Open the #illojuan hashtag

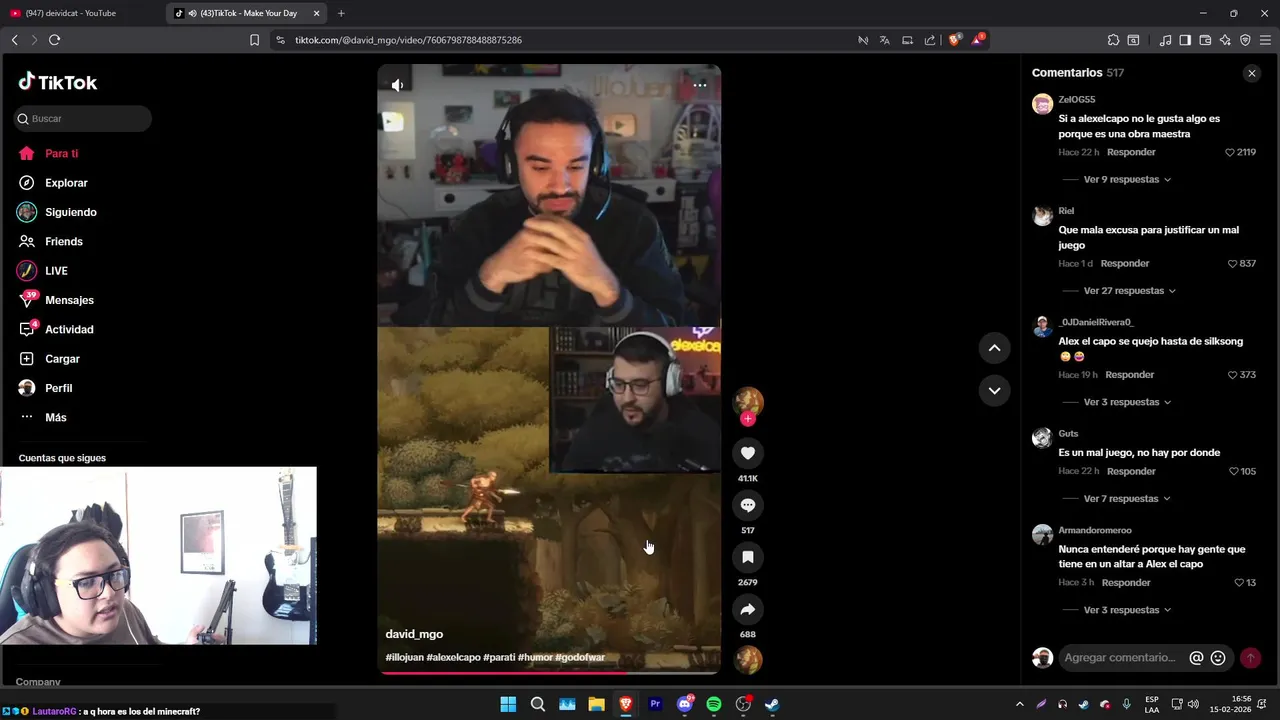[404, 658]
